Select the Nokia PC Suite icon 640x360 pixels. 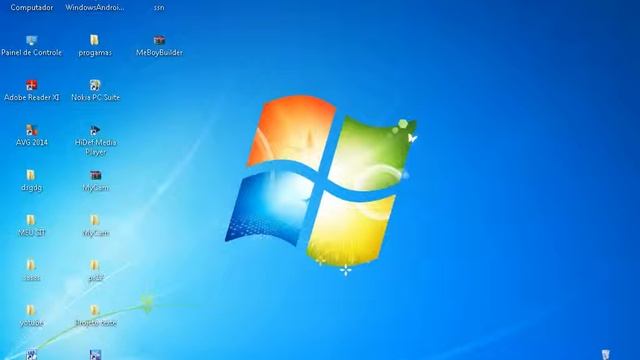(95, 85)
